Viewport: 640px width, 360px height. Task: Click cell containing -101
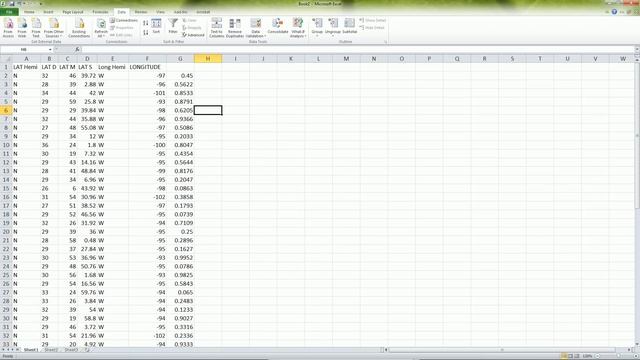(147, 93)
